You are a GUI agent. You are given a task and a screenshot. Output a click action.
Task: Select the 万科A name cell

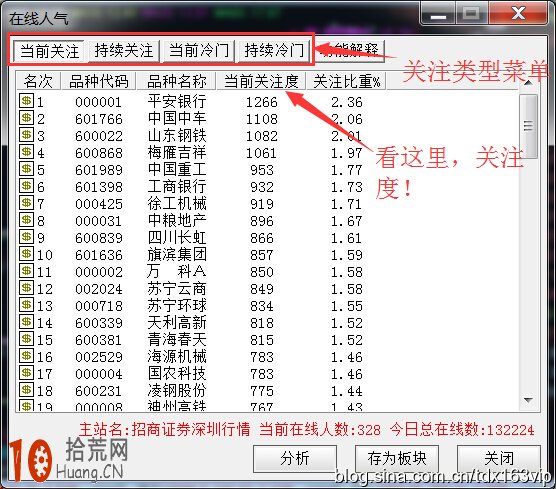pyautogui.click(x=177, y=272)
